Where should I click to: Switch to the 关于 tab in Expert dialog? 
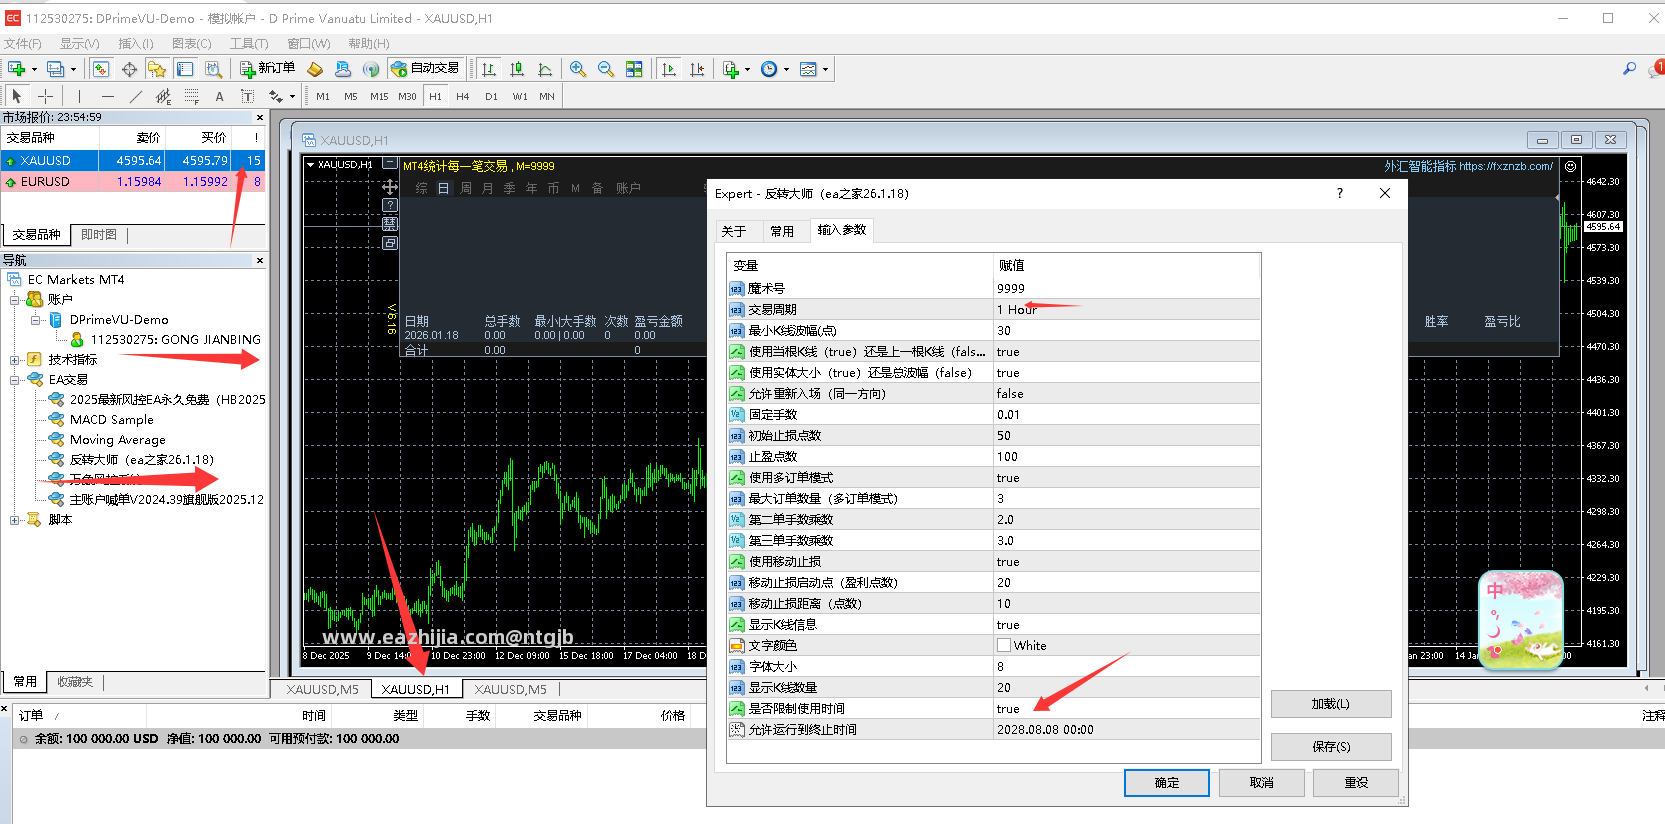point(734,231)
